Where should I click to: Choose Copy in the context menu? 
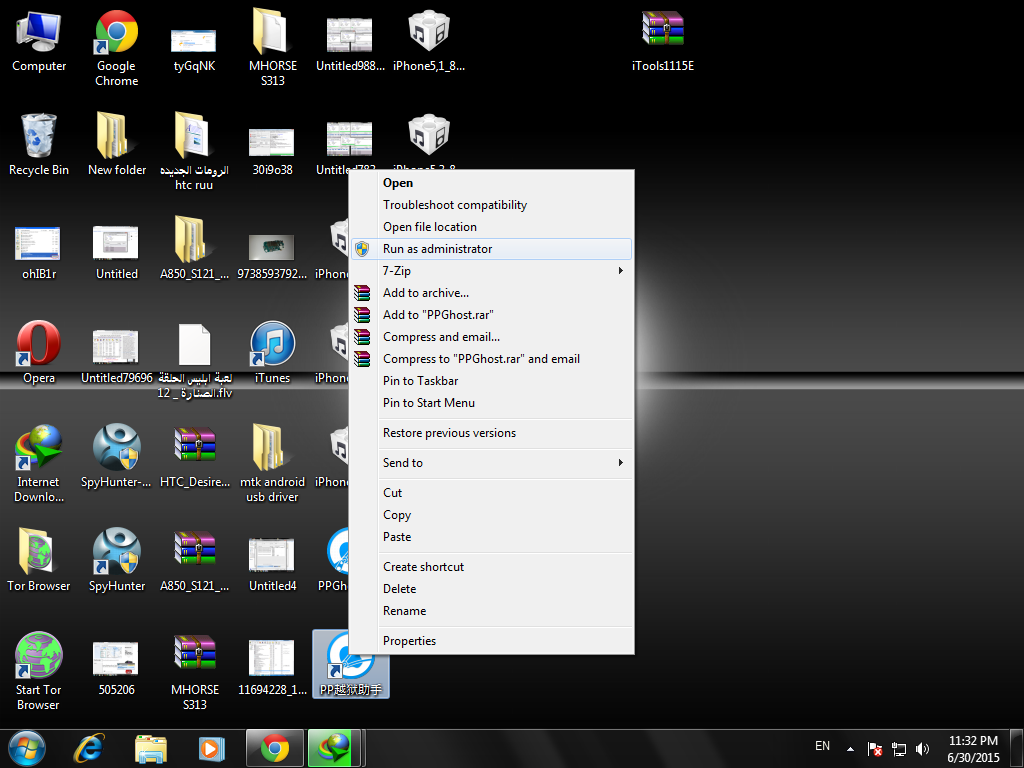492,515
